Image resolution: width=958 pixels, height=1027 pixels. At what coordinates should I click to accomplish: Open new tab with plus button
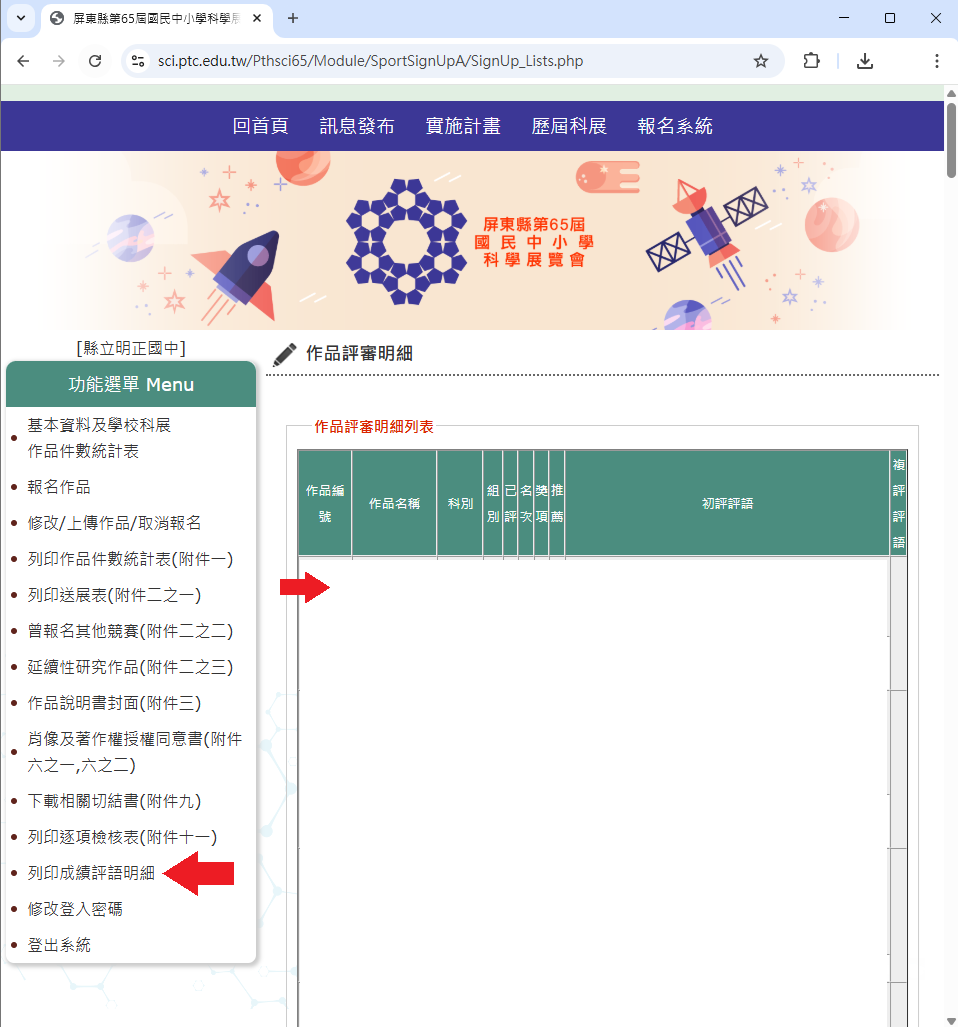tap(293, 18)
